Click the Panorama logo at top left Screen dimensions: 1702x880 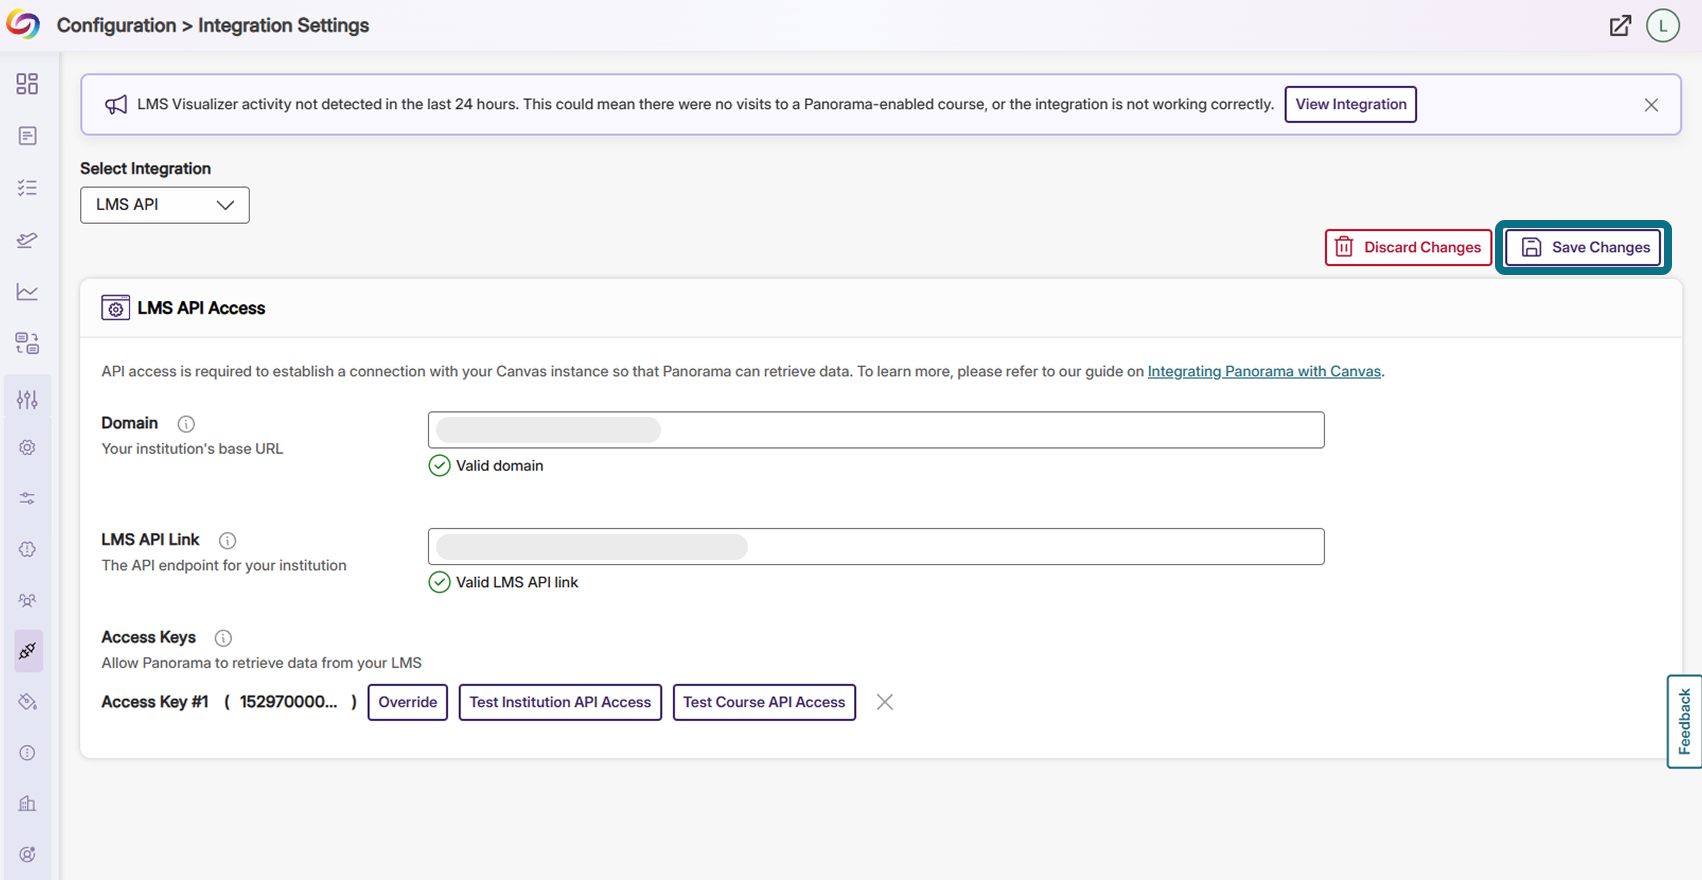23,25
